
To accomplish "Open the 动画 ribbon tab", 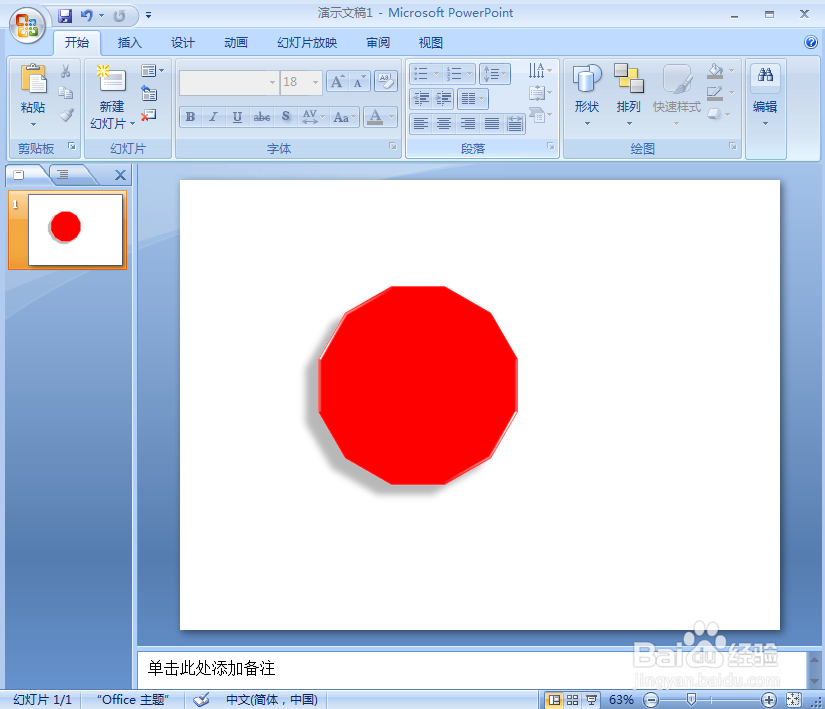I will click(236, 43).
